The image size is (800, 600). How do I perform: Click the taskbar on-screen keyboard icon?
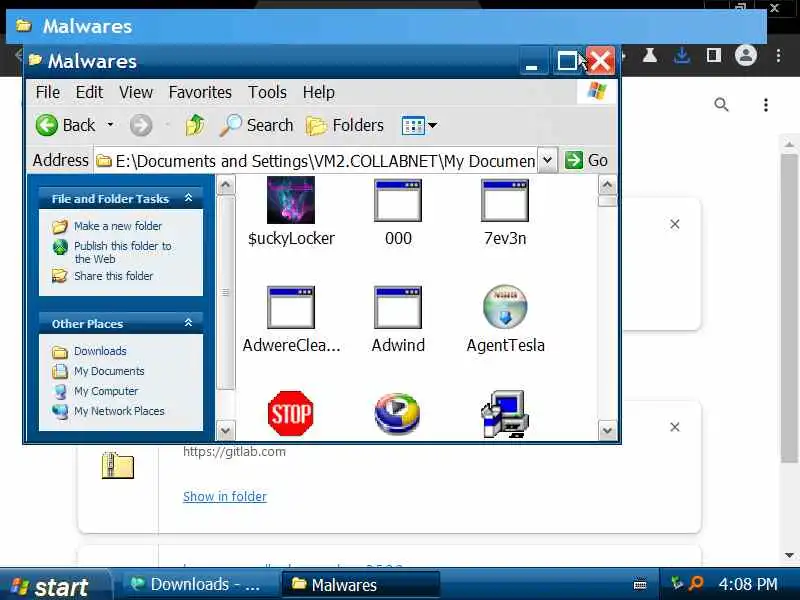pos(640,584)
